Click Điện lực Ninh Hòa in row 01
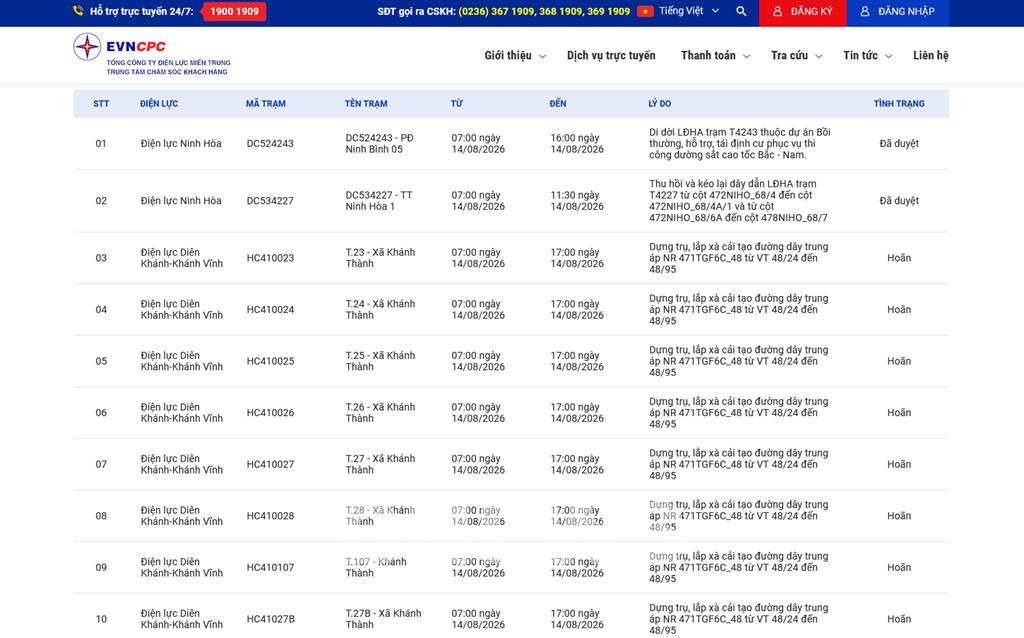The height and width of the screenshot is (638, 1024). tap(181, 144)
